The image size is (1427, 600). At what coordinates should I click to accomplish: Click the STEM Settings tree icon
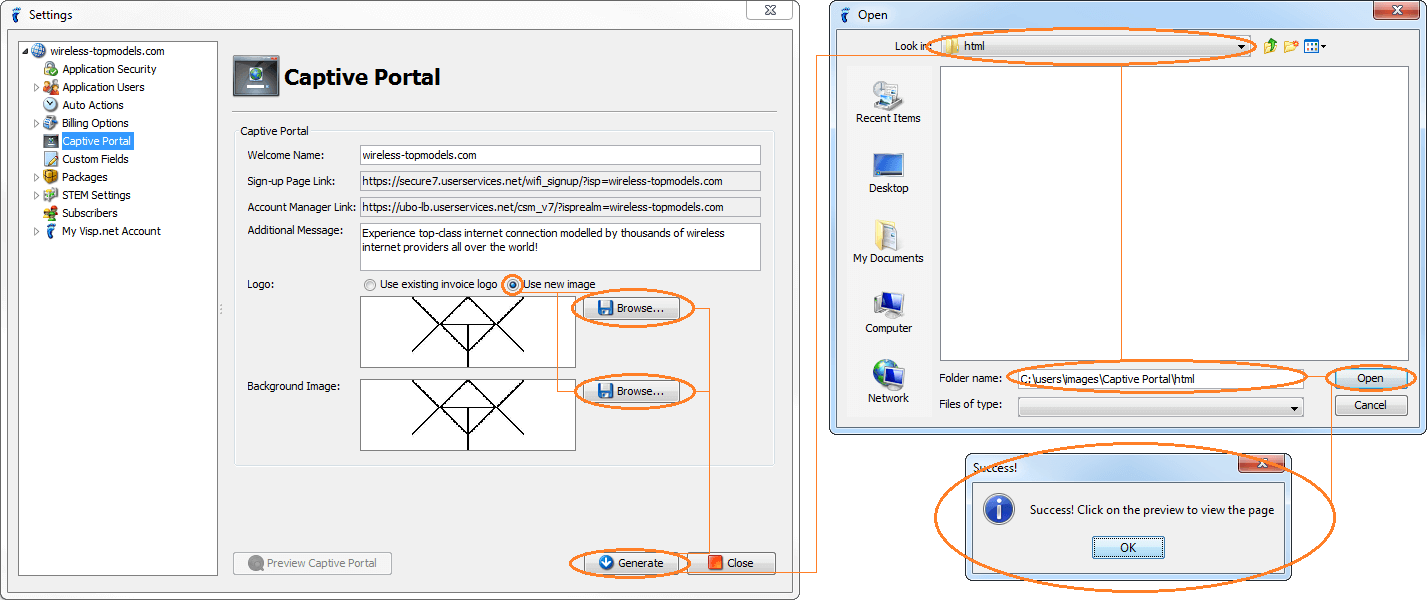[x=51, y=195]
